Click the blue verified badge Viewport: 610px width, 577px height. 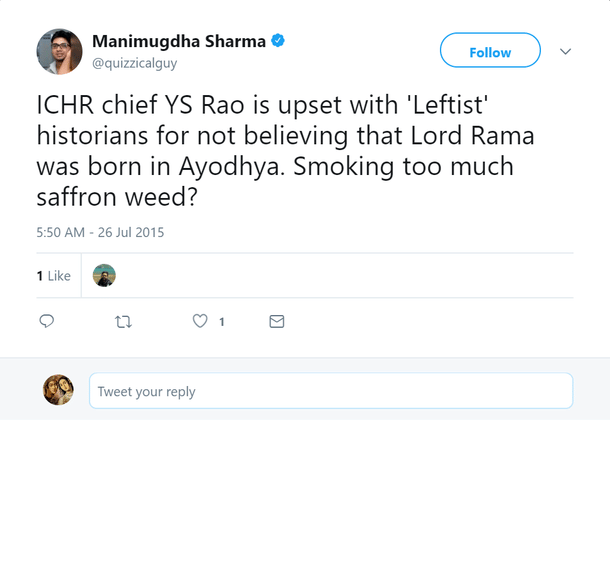(x=278, y=41)
